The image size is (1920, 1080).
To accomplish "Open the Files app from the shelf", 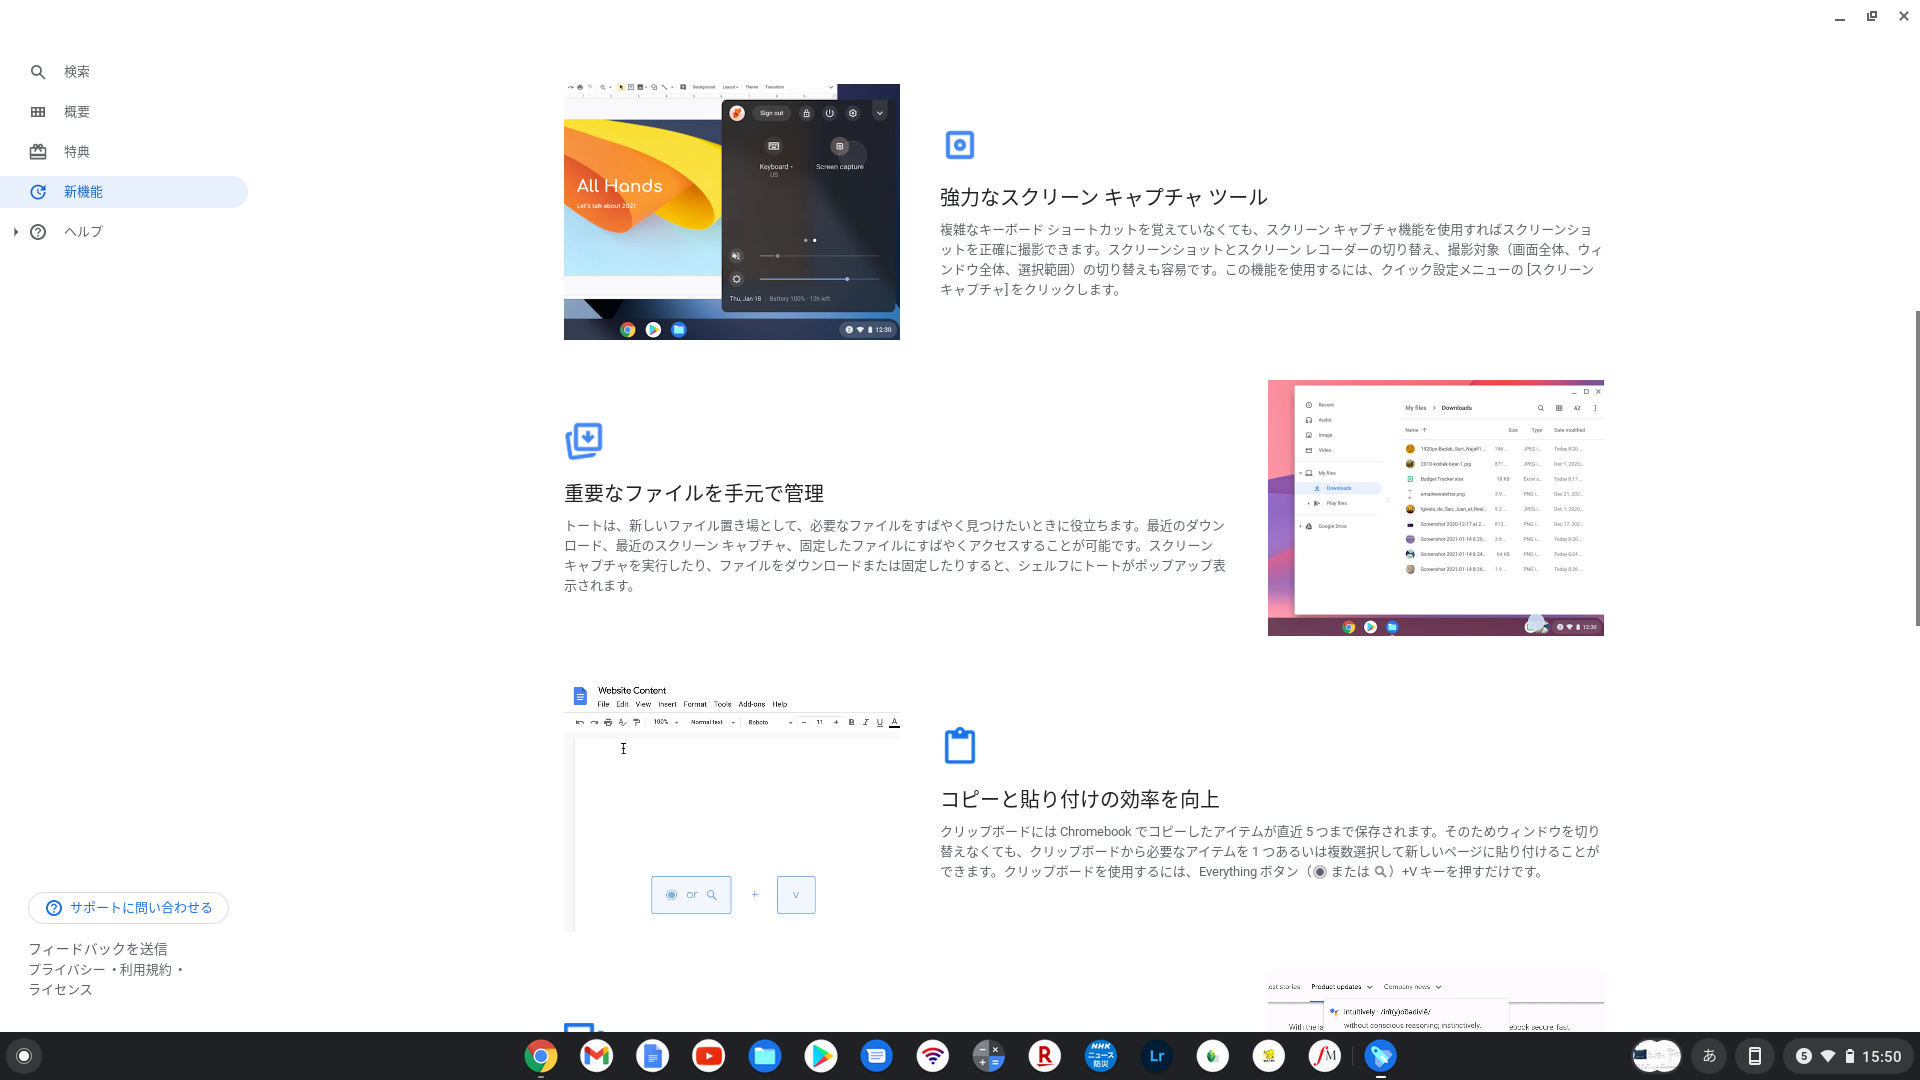I will pyautogui.click(x=765, y=1056).
